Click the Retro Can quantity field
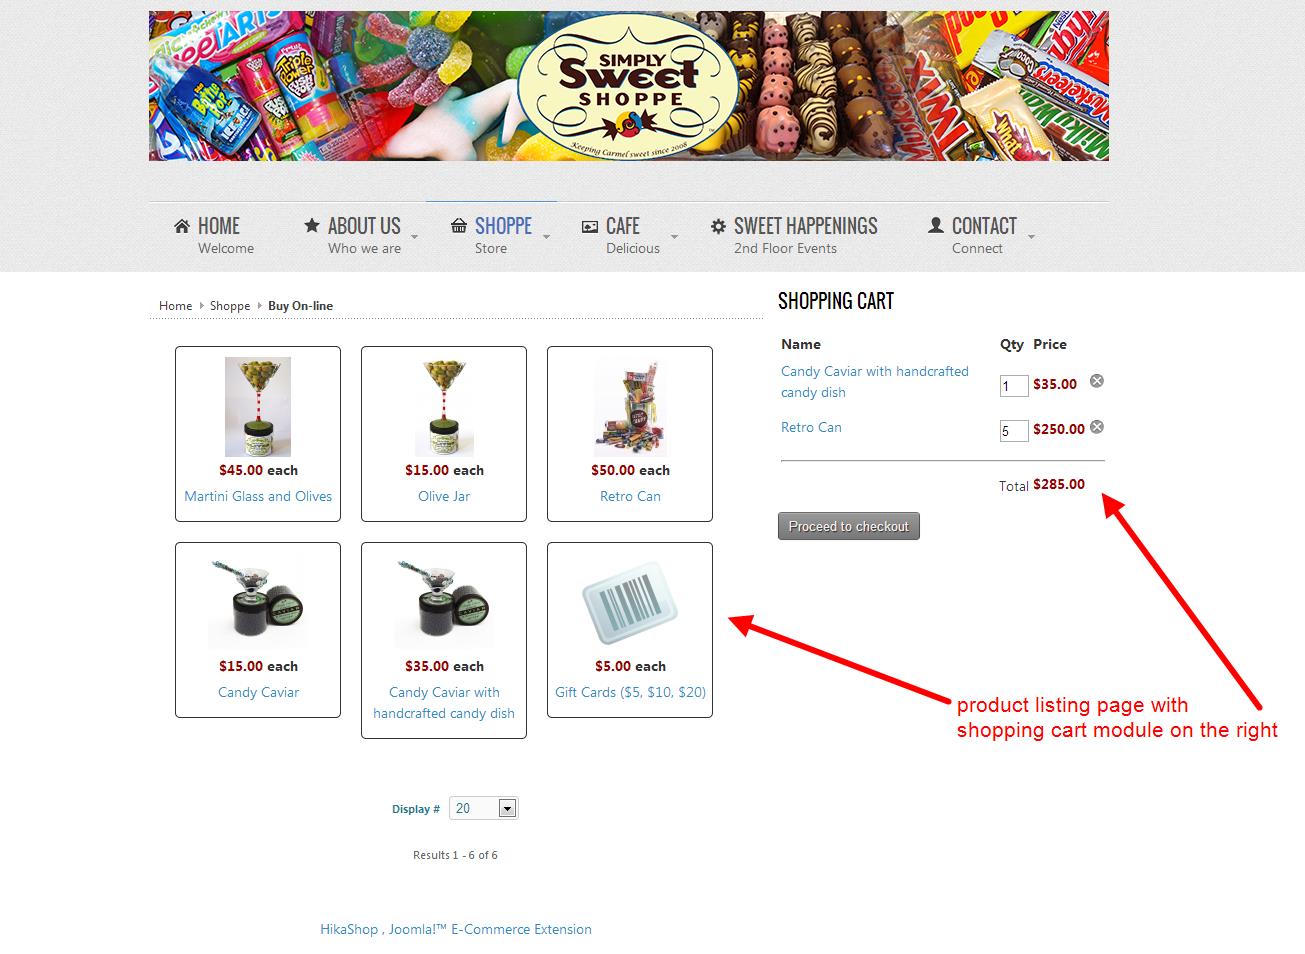Viewport: 1305px width, 954px height. (x=1014, y=431)
